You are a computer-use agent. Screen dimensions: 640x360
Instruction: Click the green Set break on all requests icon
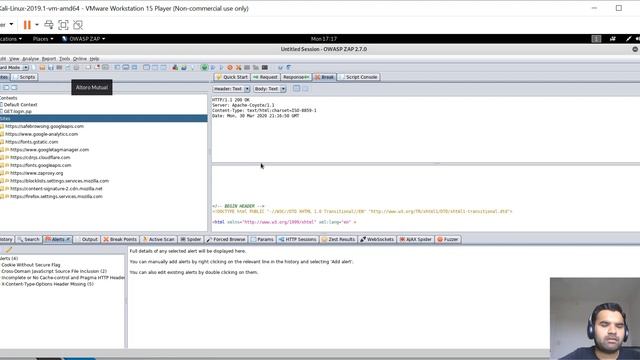[x=204, y=67]
